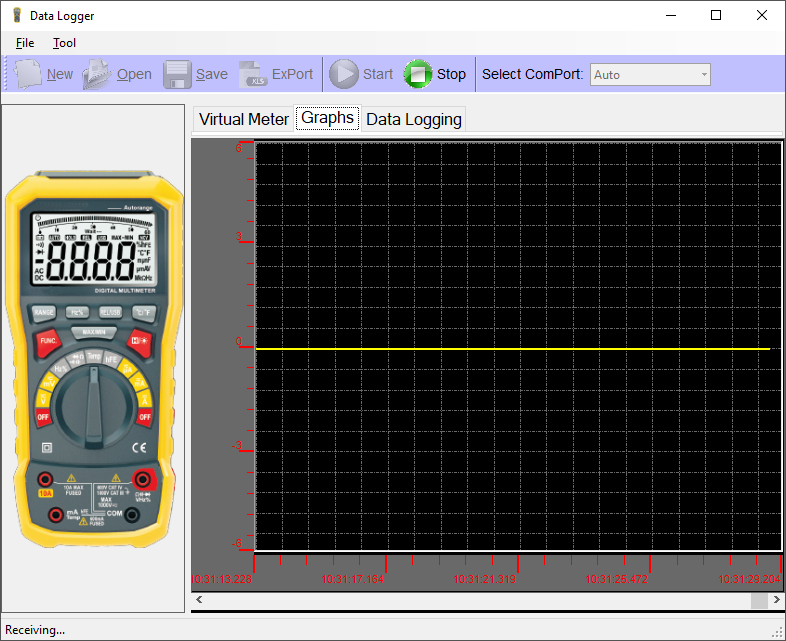Screen dimensions: 786x641
Task: Export data using the ExPort XLS icon
Action: [x=253, y=74]
